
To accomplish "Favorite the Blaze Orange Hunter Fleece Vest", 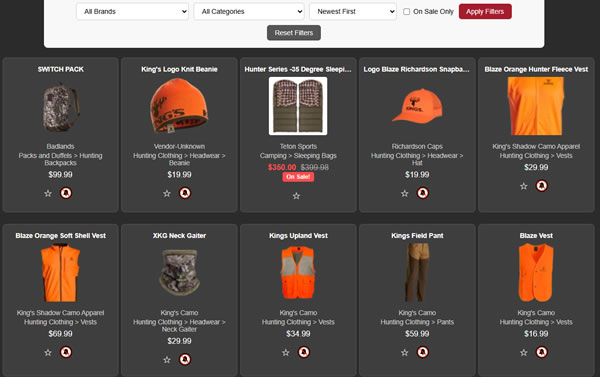I will point(523,186).
